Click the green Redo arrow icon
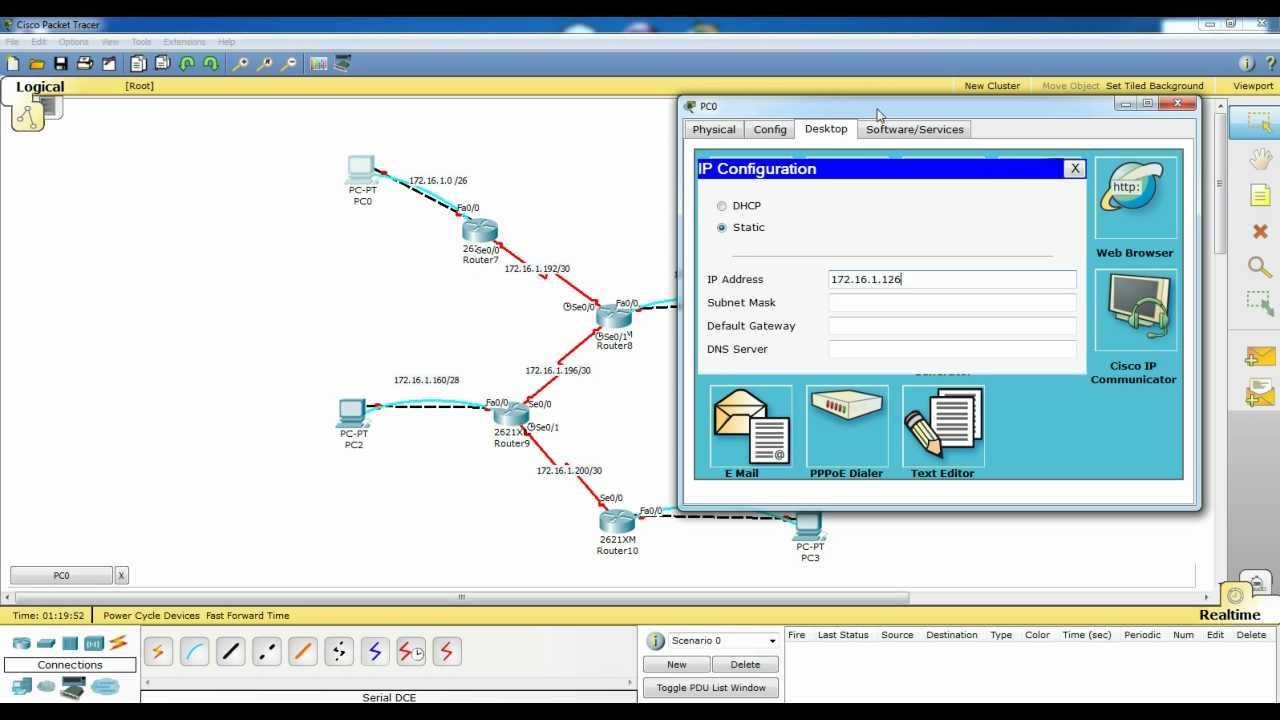The width and height of the screenshot is (1280, 720). point(211,63)
